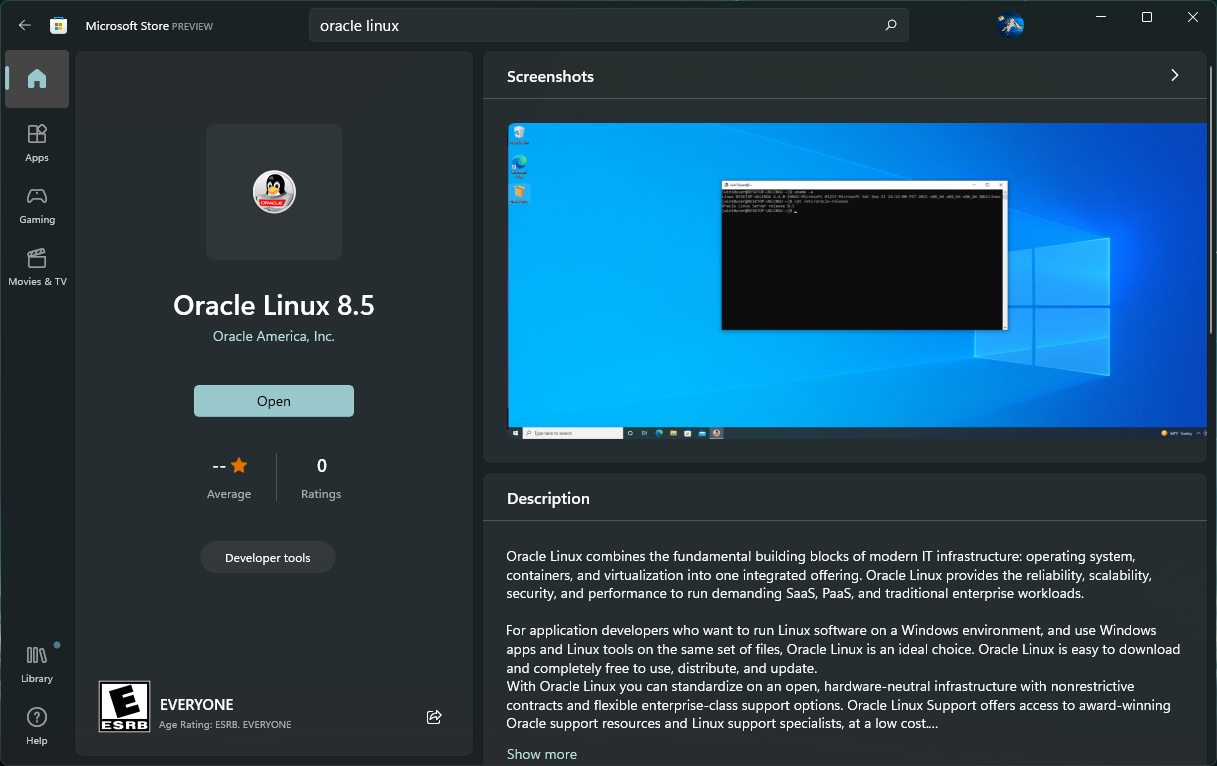Click the Average rating label

[229, 494]
